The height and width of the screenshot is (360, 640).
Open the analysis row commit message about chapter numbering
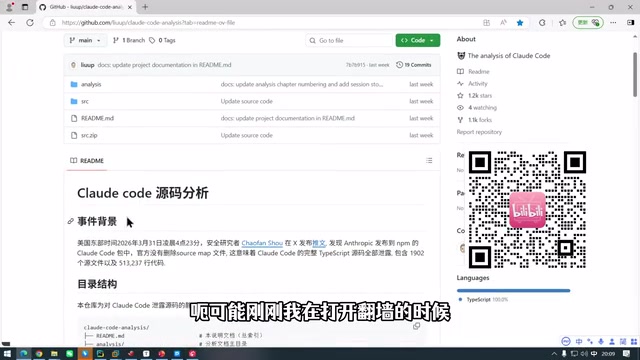(302, 84)
